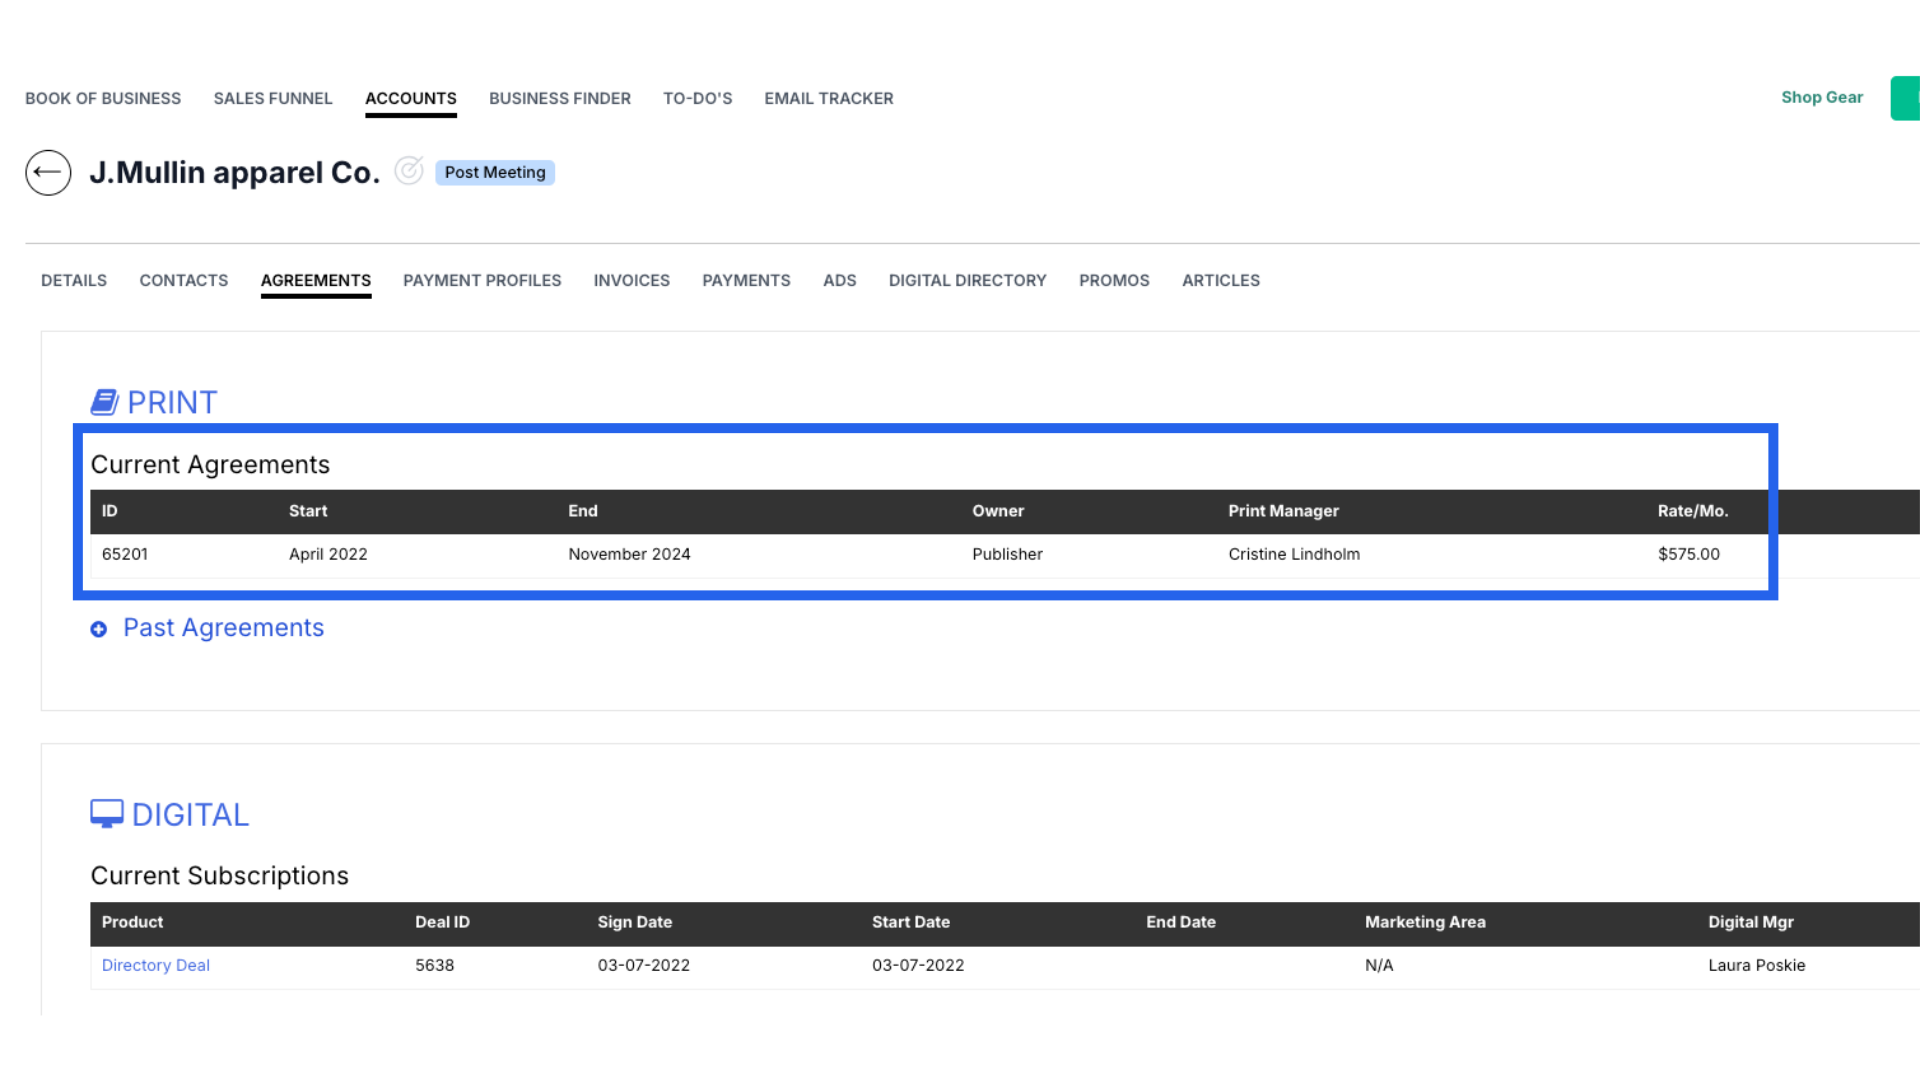Screen dimensions: 1920x1080
Task: Open Articles sub-tab
Action: point(1221,280)
